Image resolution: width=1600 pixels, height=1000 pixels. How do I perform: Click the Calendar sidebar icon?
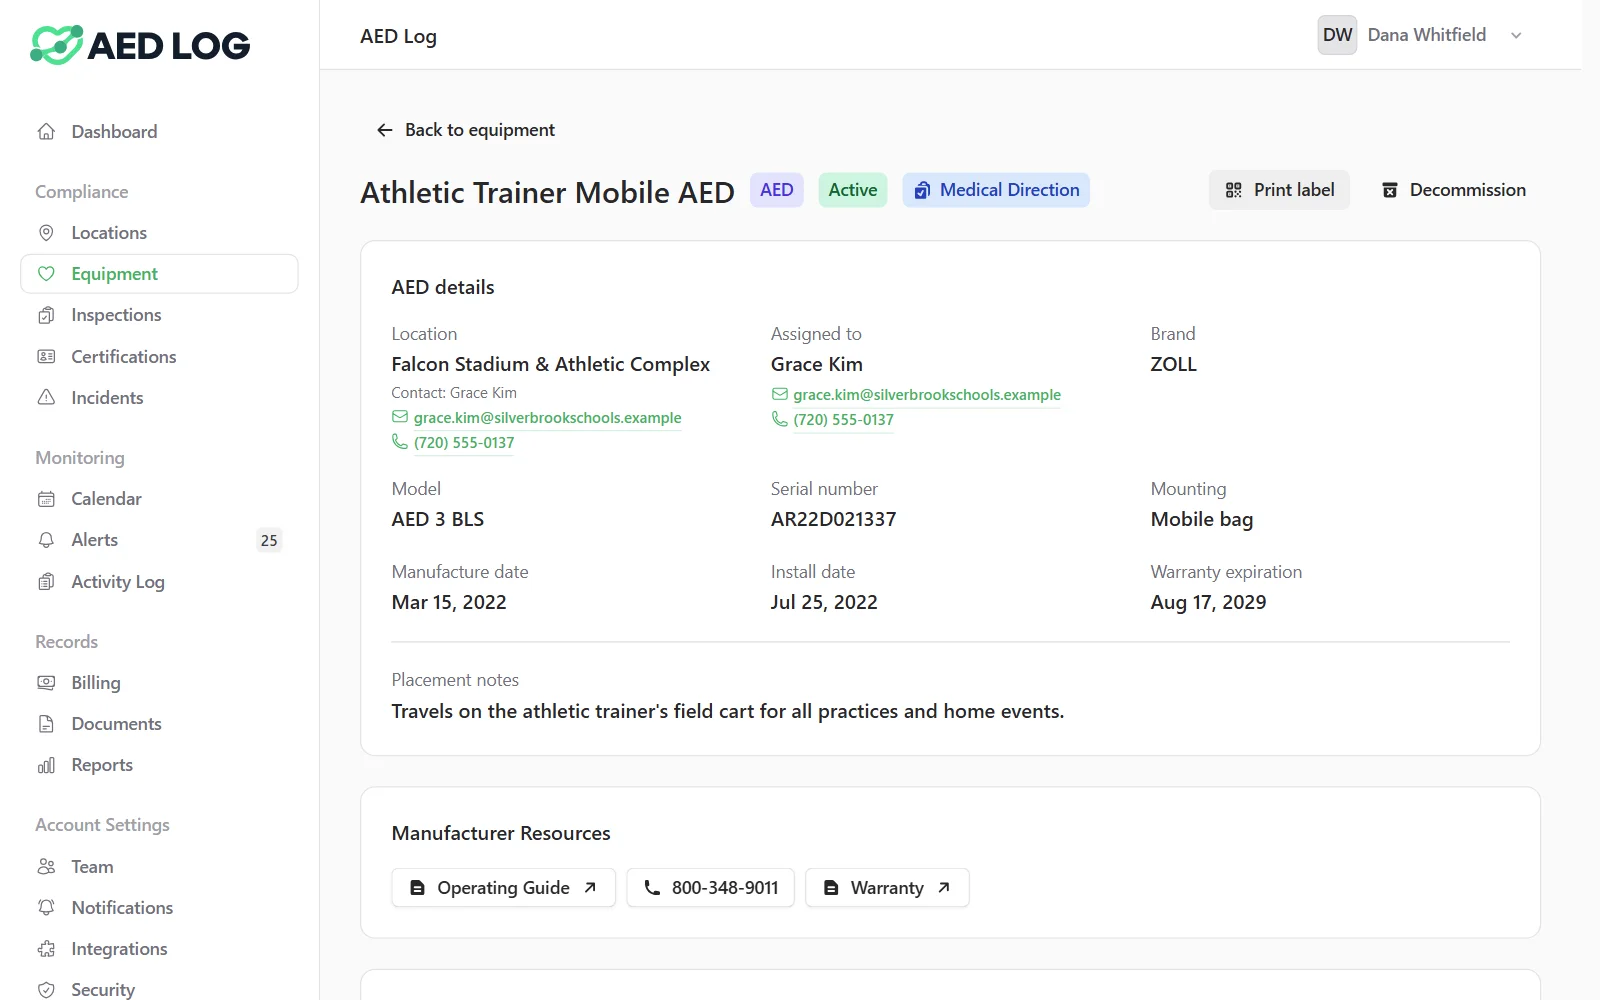tap(46, 499)
